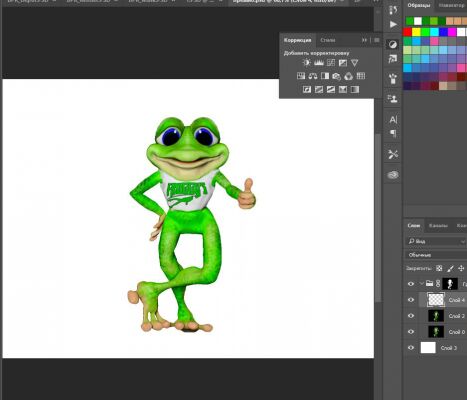Switch to the Навигатор tab
The image size is (467, 400).
pos(452,6)
